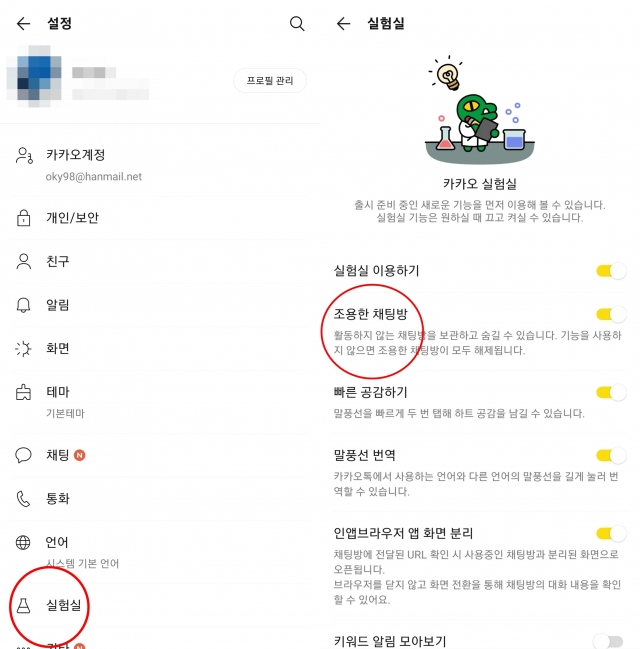Open search with the magnifier icon
This screenshot has height=649, width=640.
pos(297,24)
